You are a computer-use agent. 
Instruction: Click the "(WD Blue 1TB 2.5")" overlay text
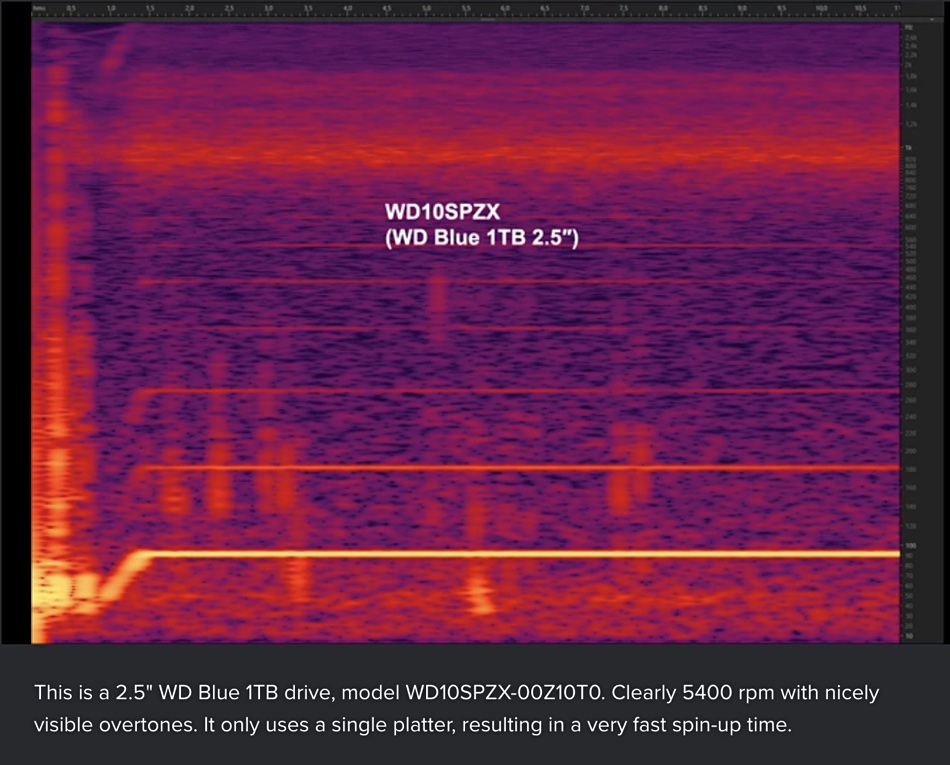click(482, 237)
